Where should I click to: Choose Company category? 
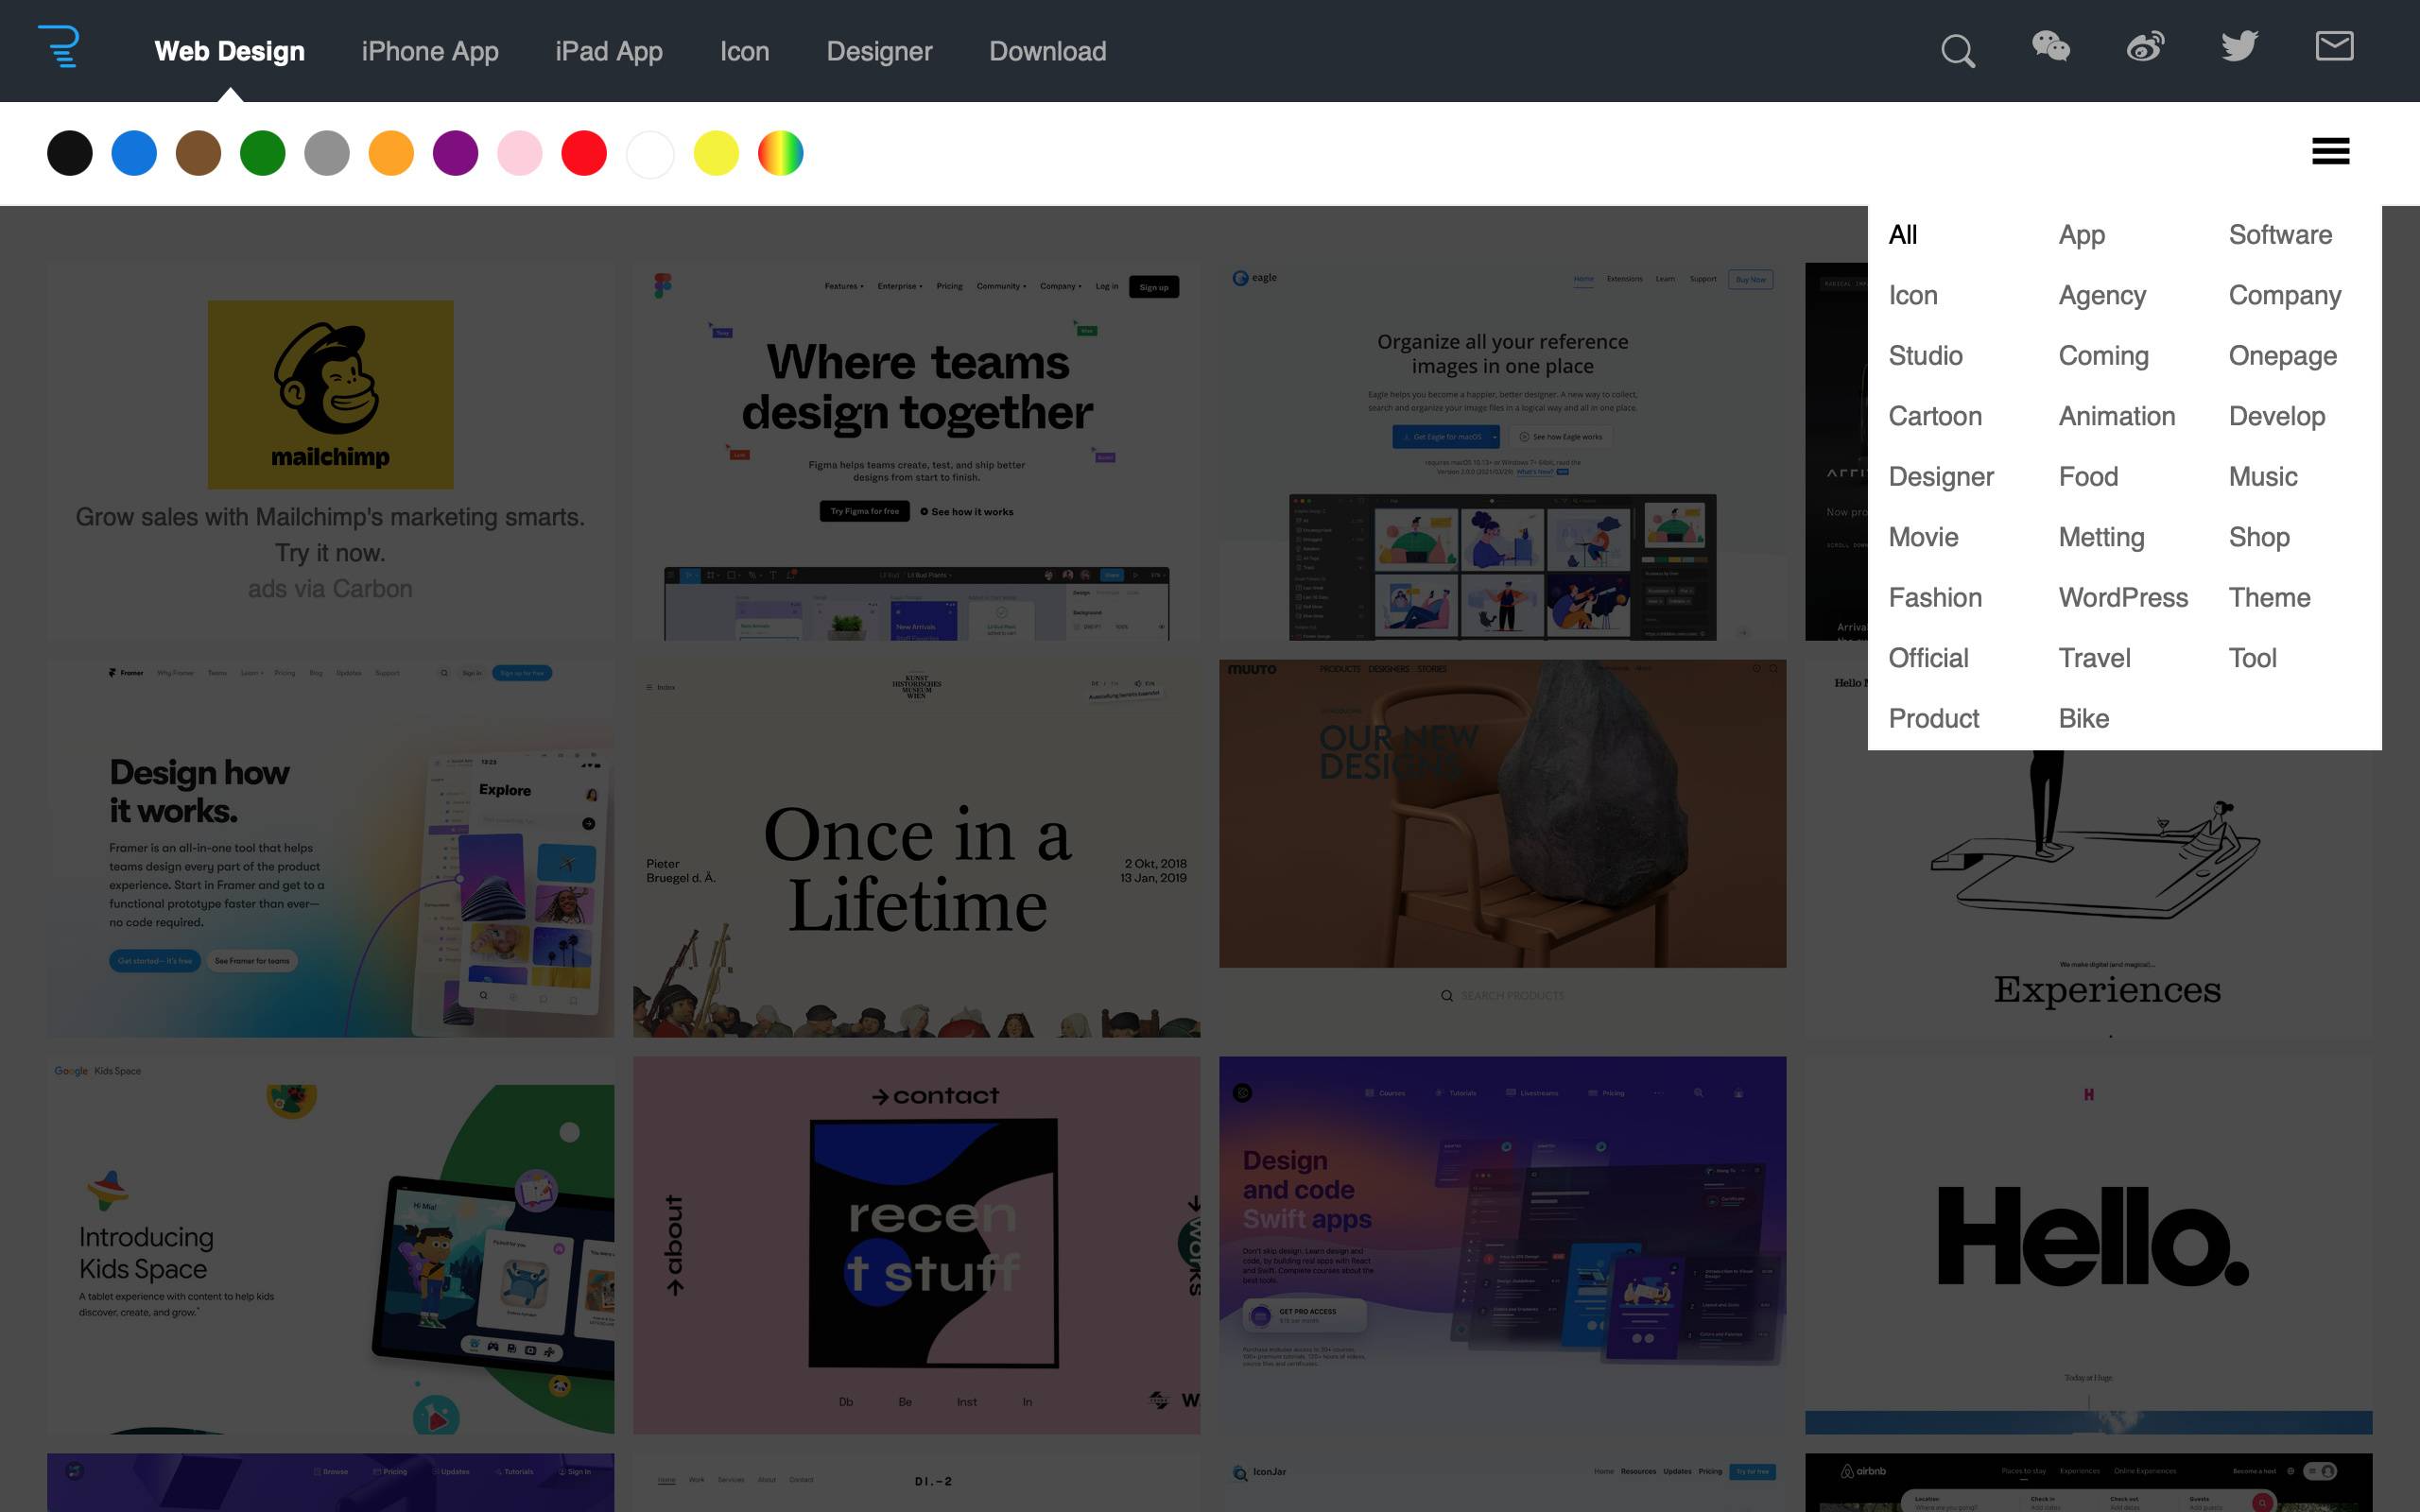(2284, 296)
